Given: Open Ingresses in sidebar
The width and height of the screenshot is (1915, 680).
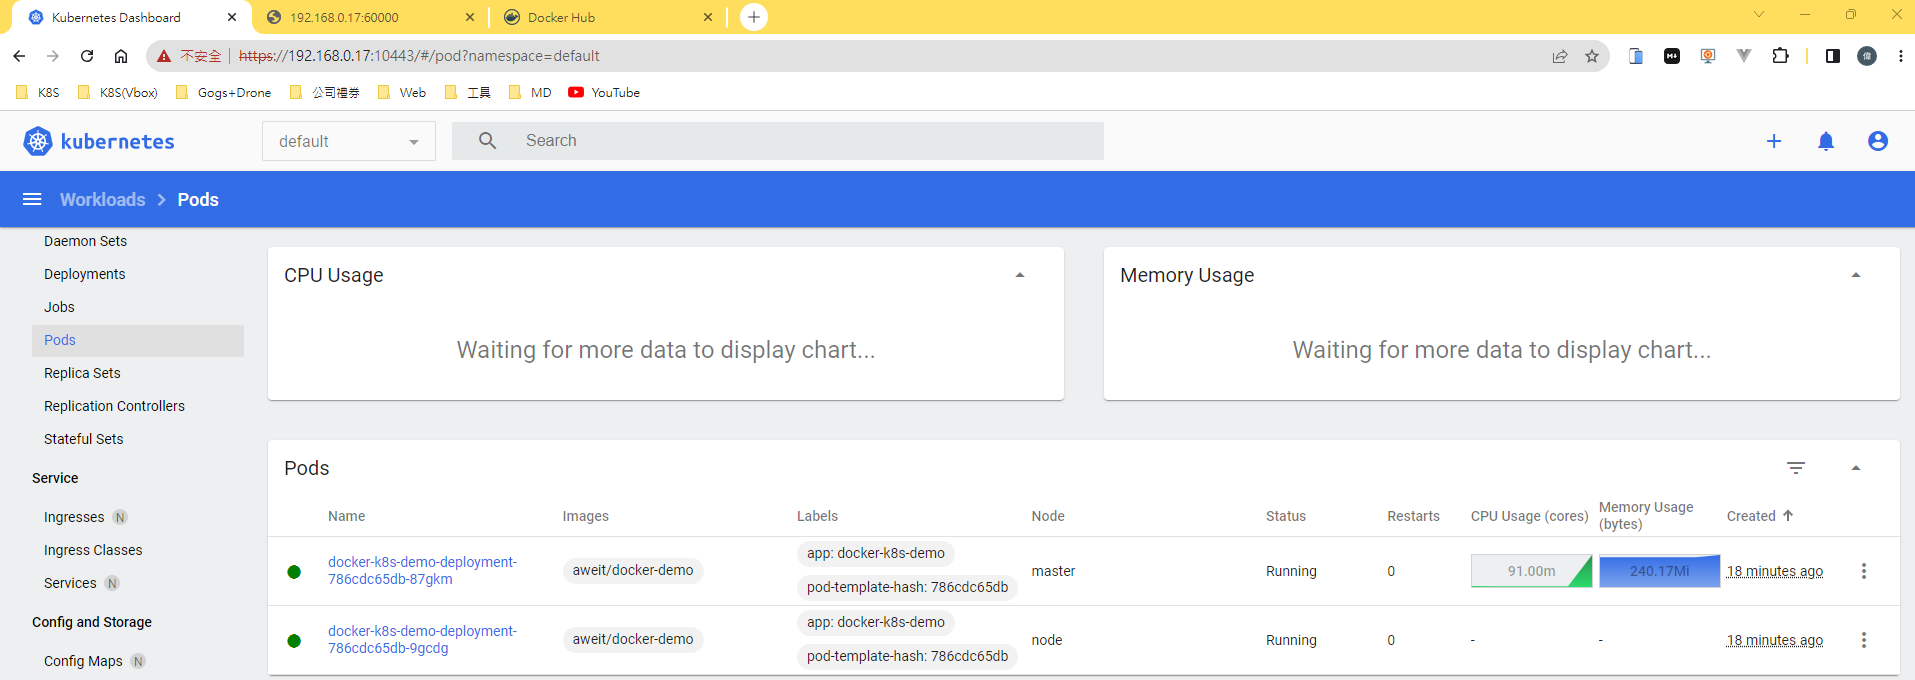Looking at the screenshot, I should 74,517.
